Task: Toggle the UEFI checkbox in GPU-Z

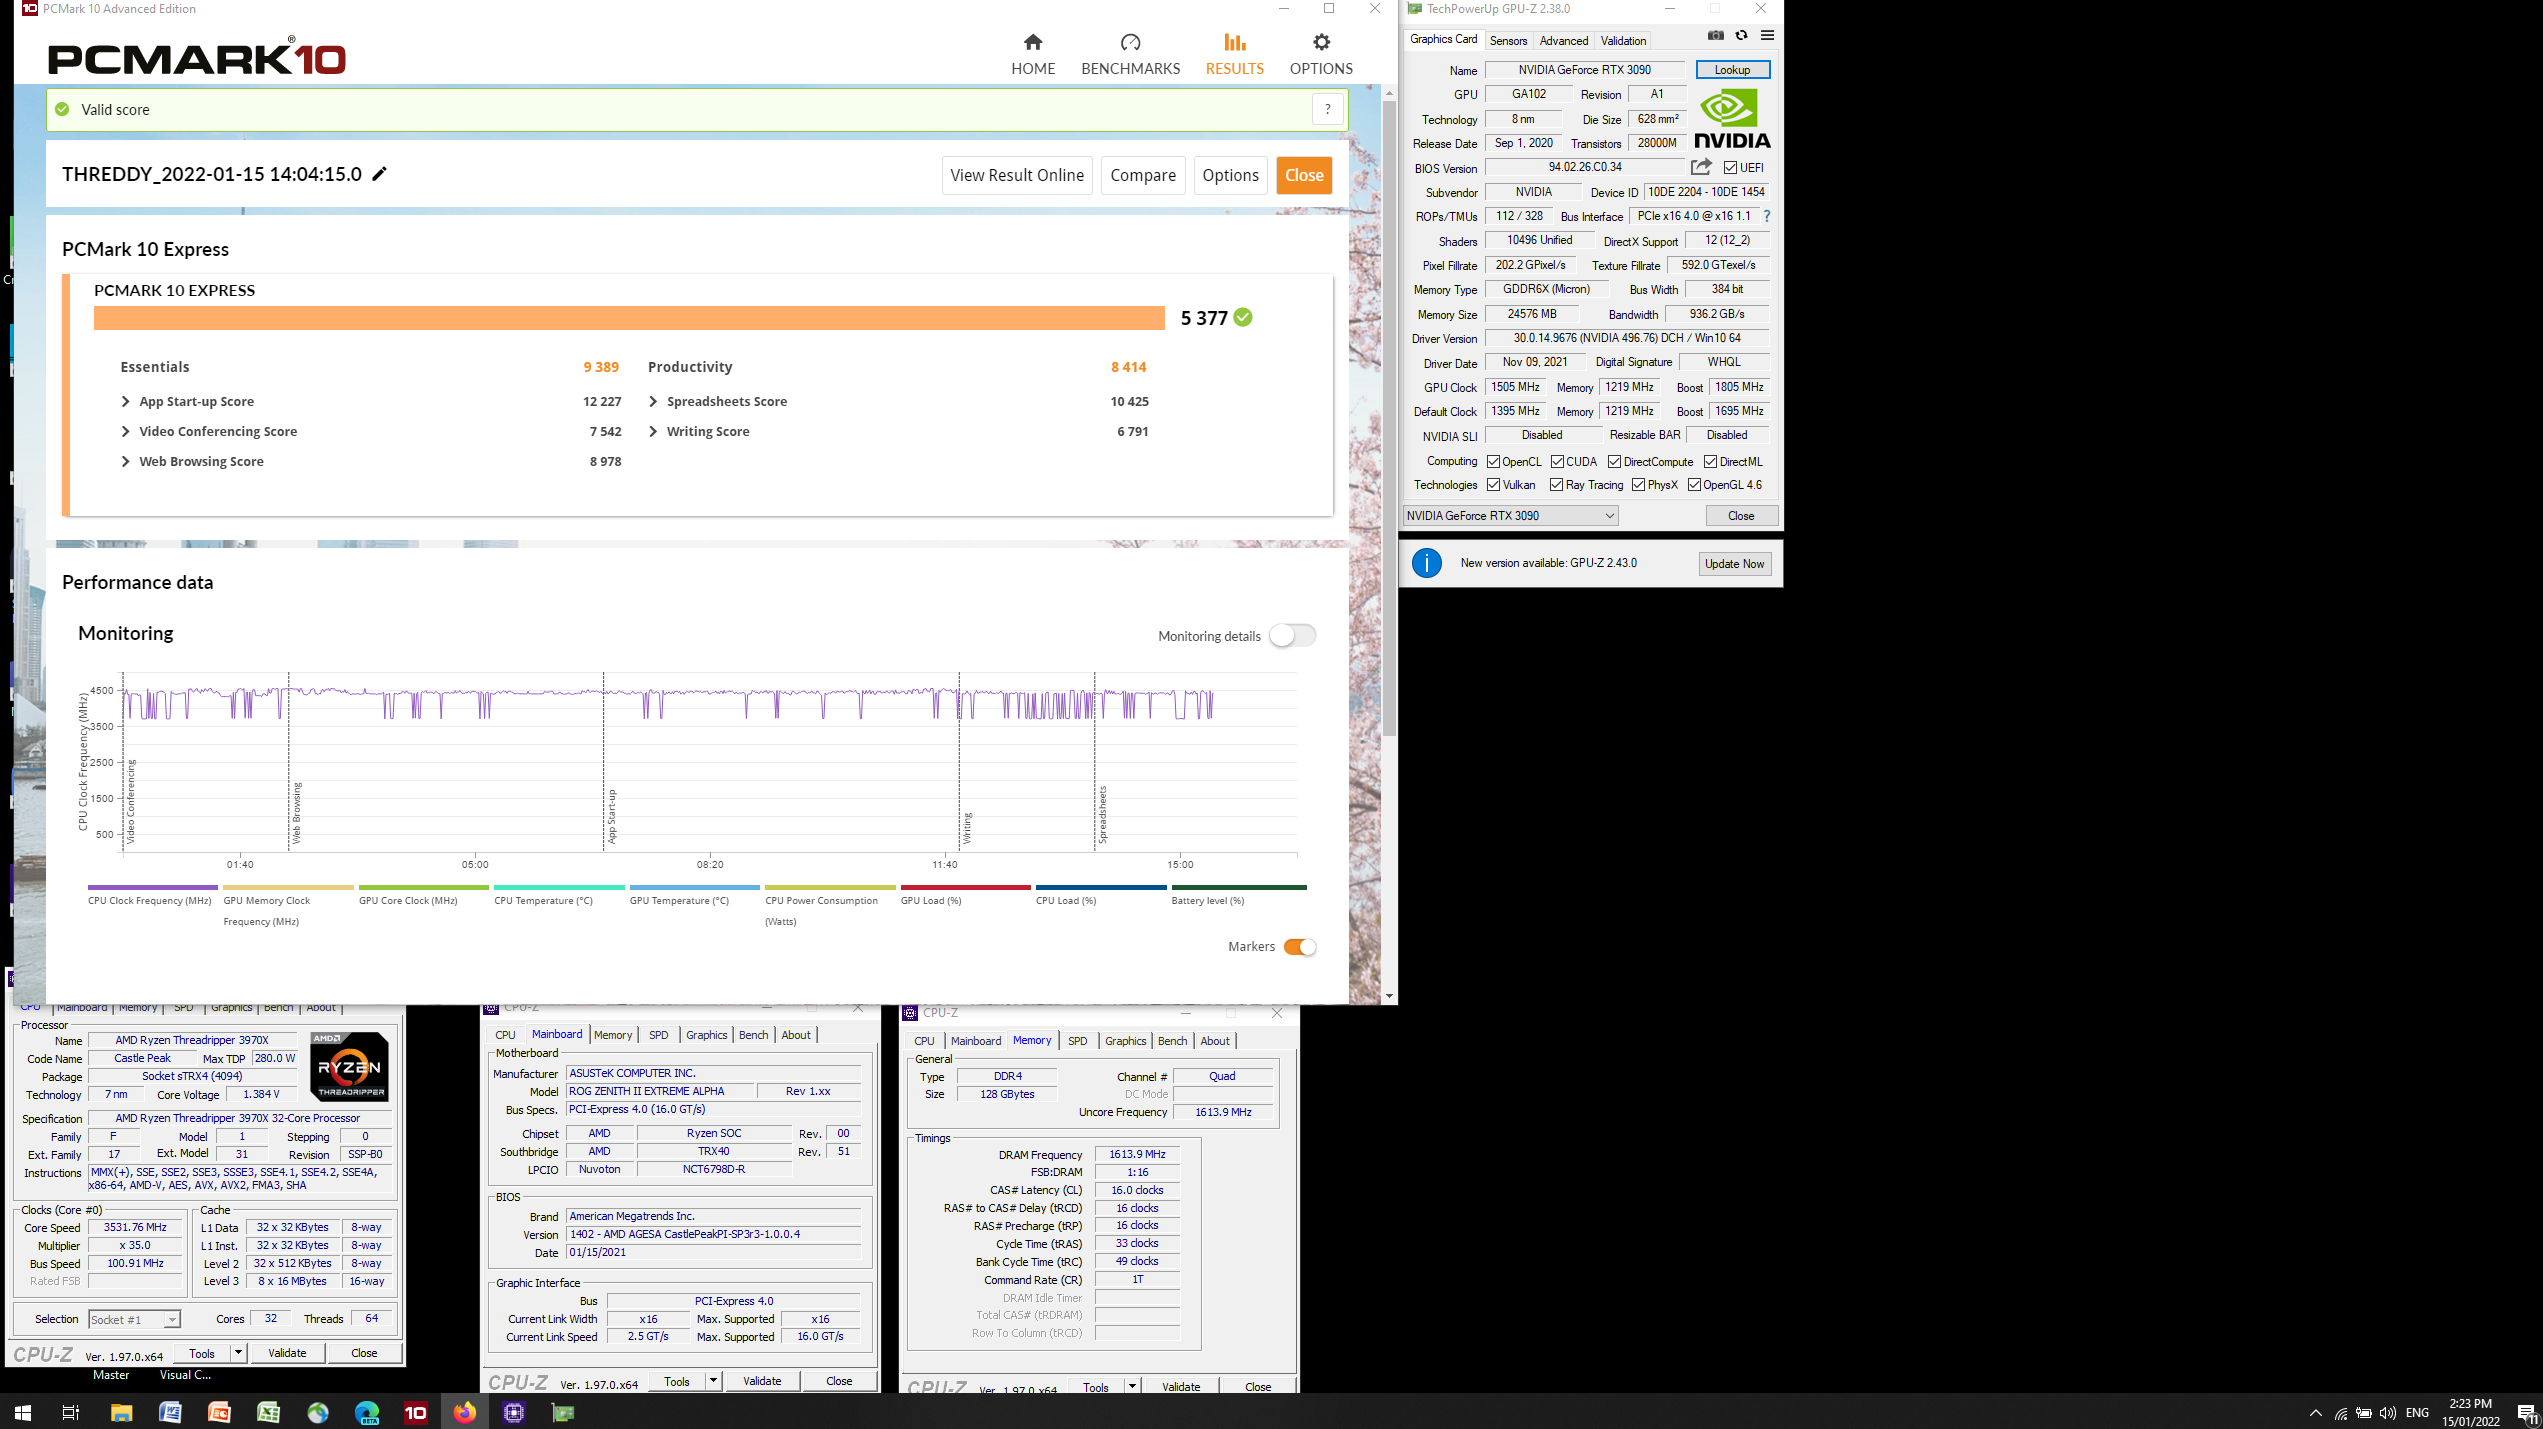Action: click(x=1730, y=168)
